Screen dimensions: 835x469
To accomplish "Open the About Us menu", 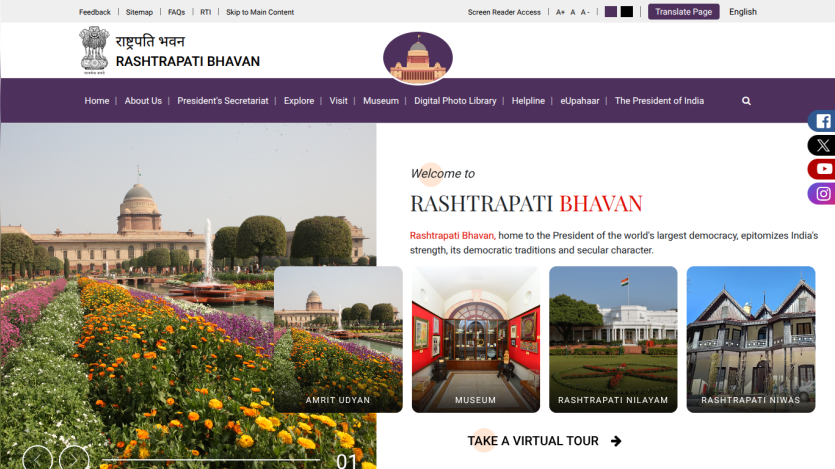I will tap(143, 101).
